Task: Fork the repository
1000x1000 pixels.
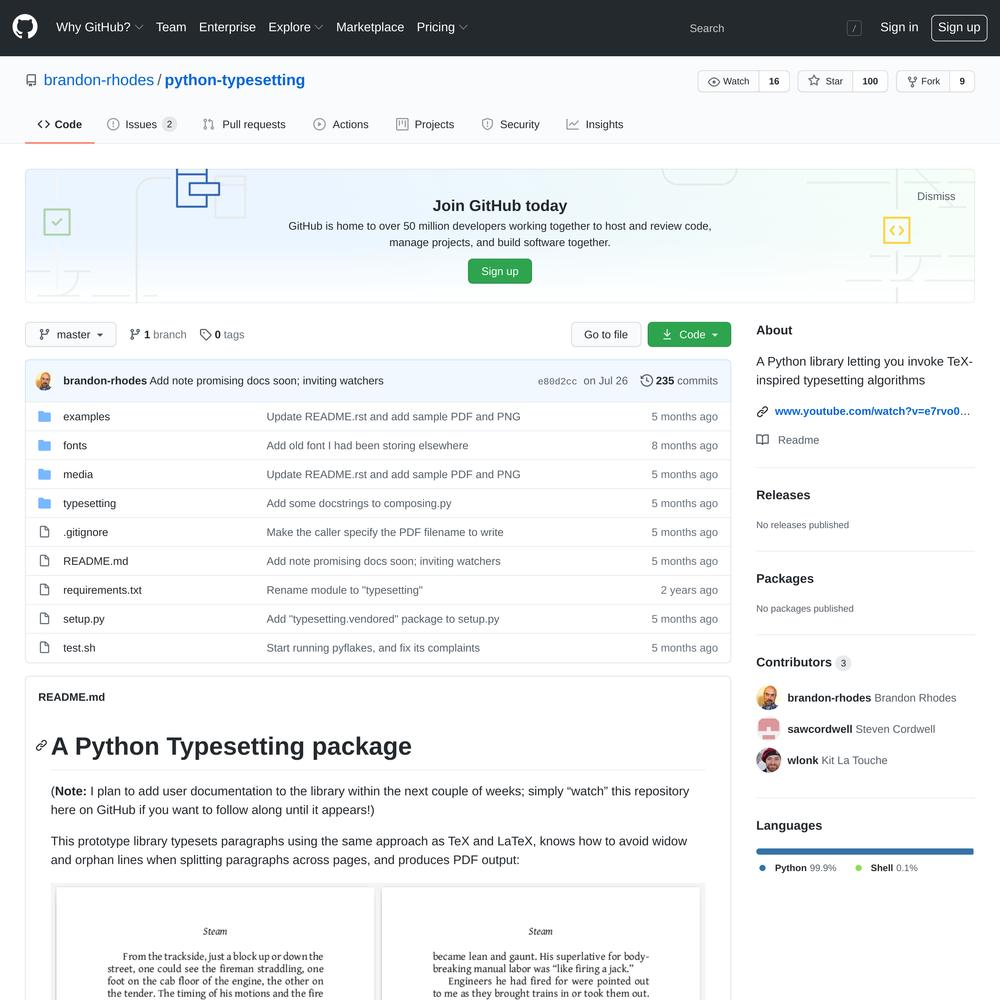Action: coord(923,81)
